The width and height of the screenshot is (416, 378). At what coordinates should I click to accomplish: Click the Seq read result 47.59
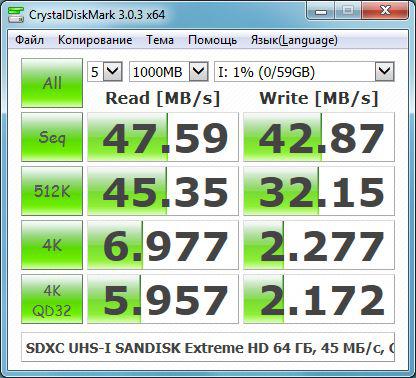[x=163, y=137]
